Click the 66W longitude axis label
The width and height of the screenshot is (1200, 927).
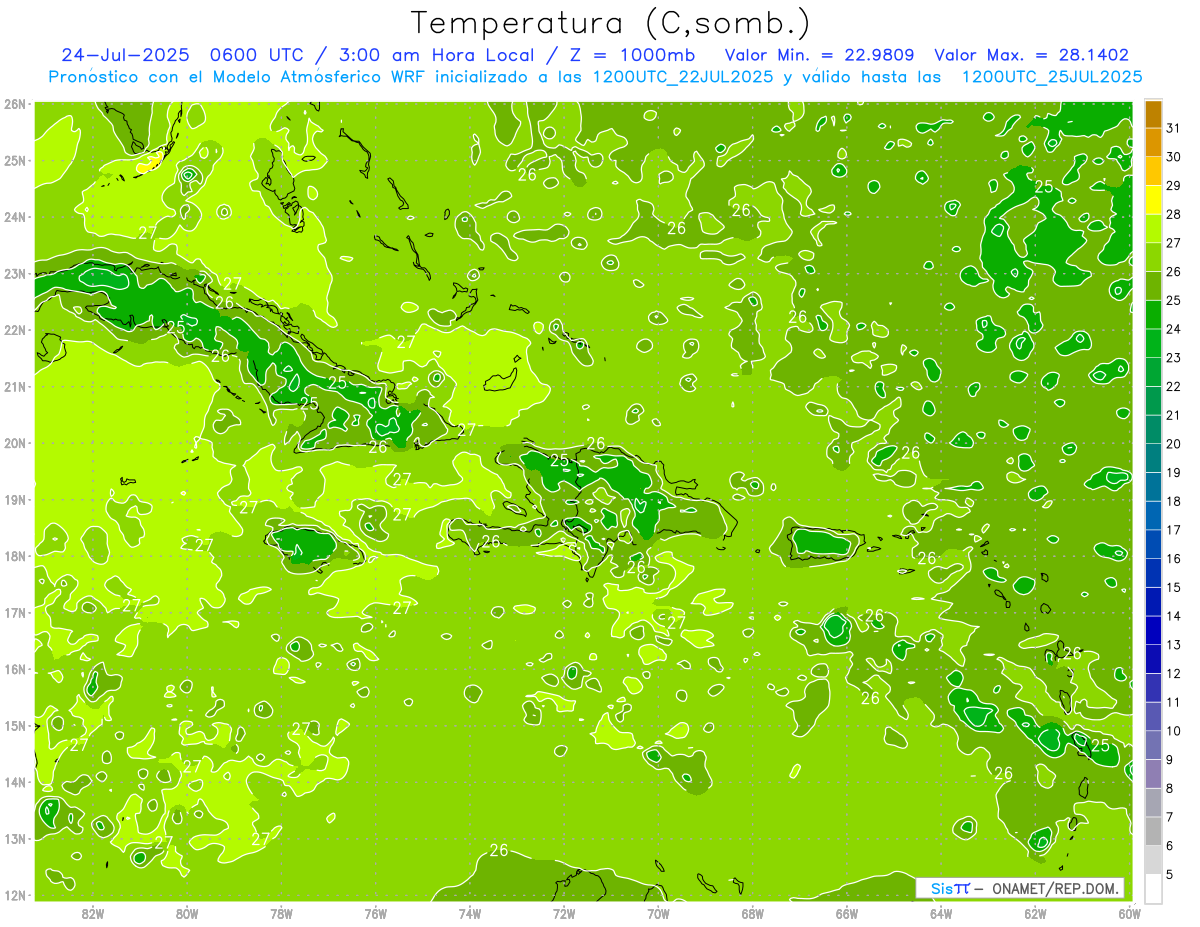click(847, 913)
